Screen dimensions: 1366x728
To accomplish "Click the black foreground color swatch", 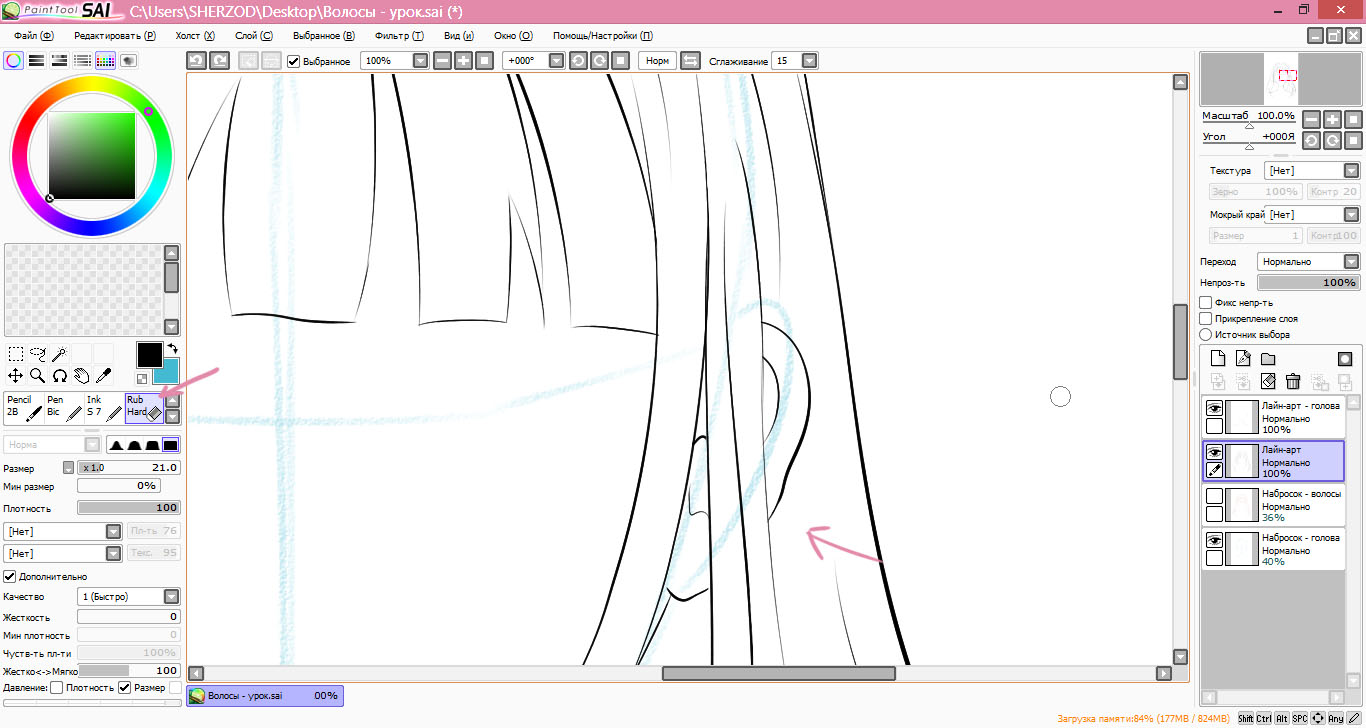I will [x=149, y=354].
